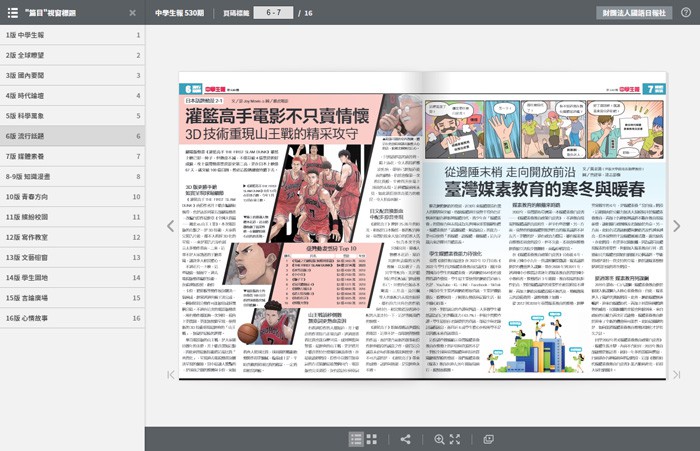Open the share options

[405, 439]
